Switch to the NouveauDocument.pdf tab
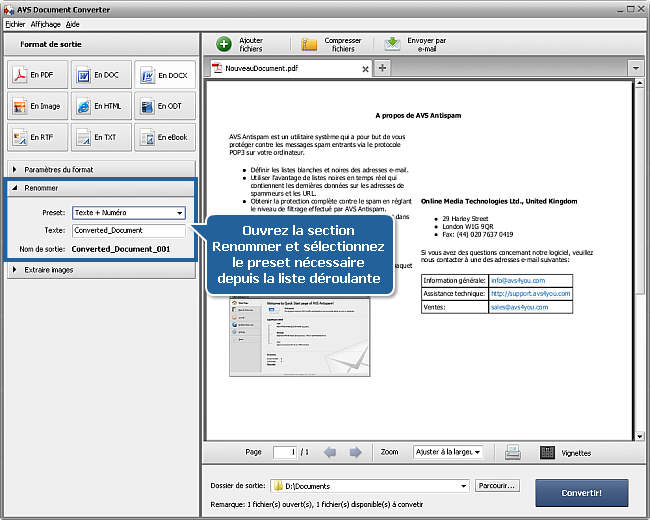 click(282, 69)
